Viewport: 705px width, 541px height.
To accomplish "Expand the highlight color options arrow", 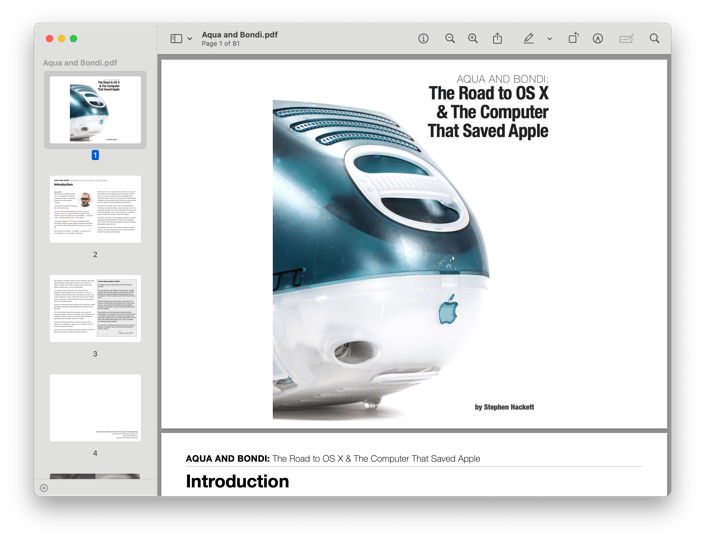I will click(x=549, y=39).
